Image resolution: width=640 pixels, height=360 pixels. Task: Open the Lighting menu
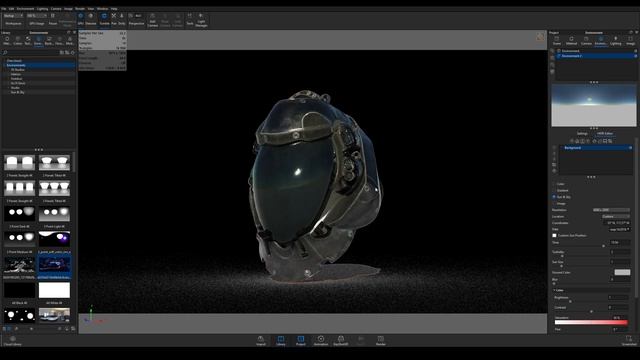tap(42, 9)
